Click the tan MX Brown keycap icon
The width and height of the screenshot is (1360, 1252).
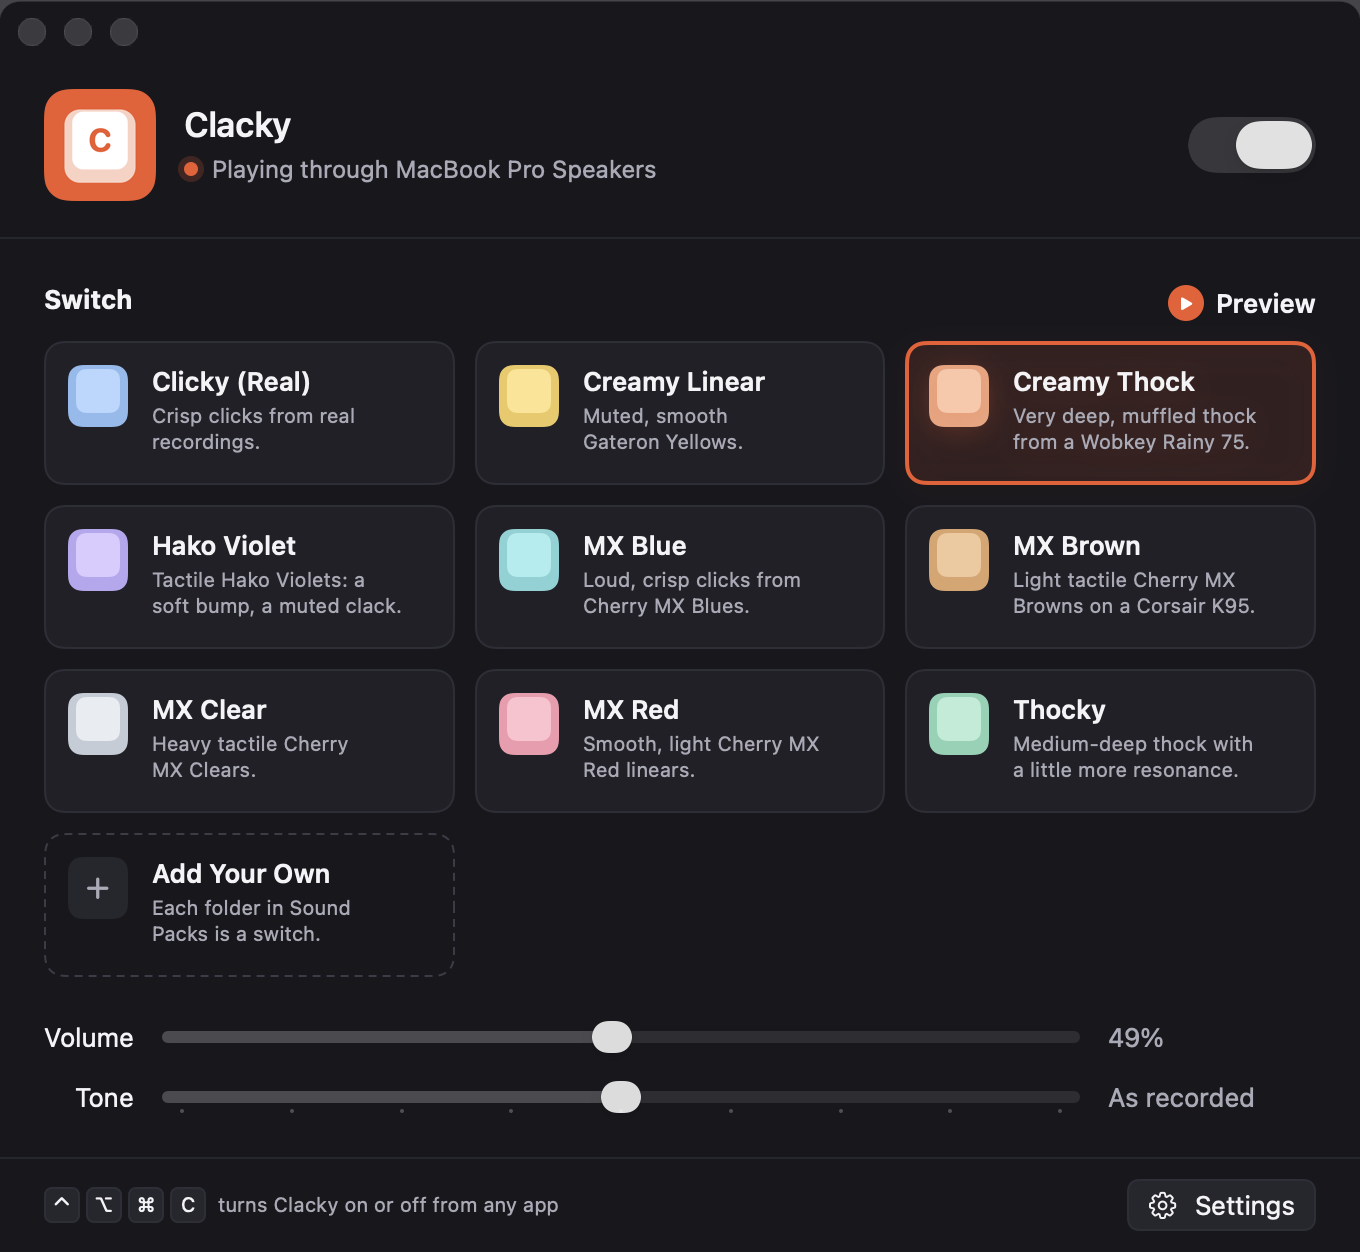[x=959, y=560]
